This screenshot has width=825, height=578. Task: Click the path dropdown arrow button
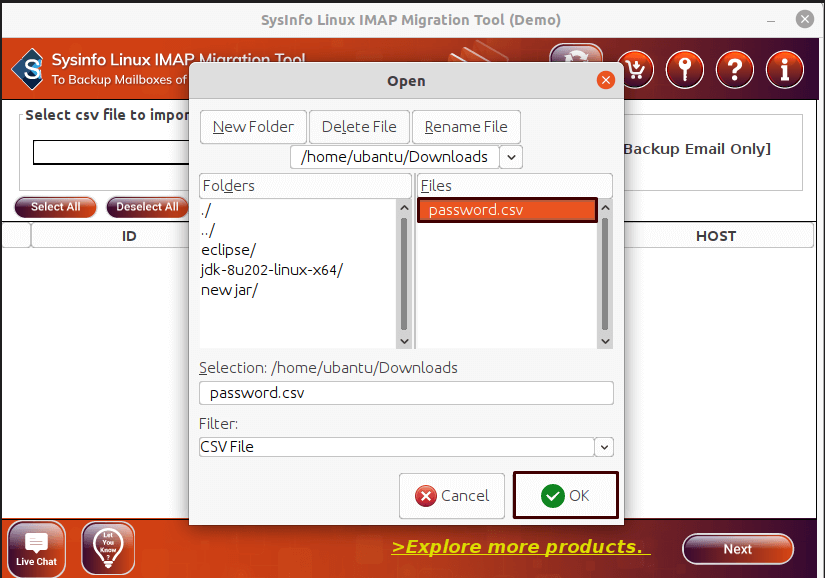(511, 157)
